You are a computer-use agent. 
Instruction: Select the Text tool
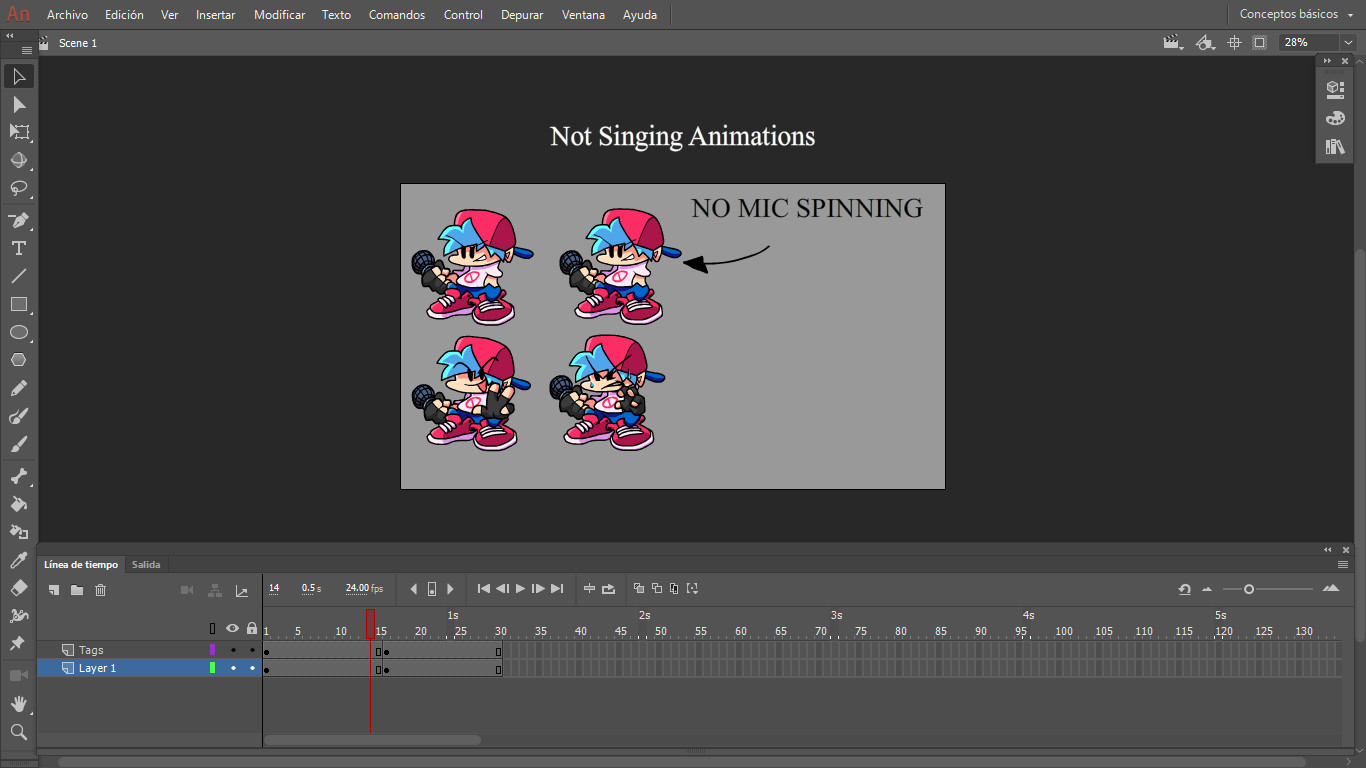point(17,248)
